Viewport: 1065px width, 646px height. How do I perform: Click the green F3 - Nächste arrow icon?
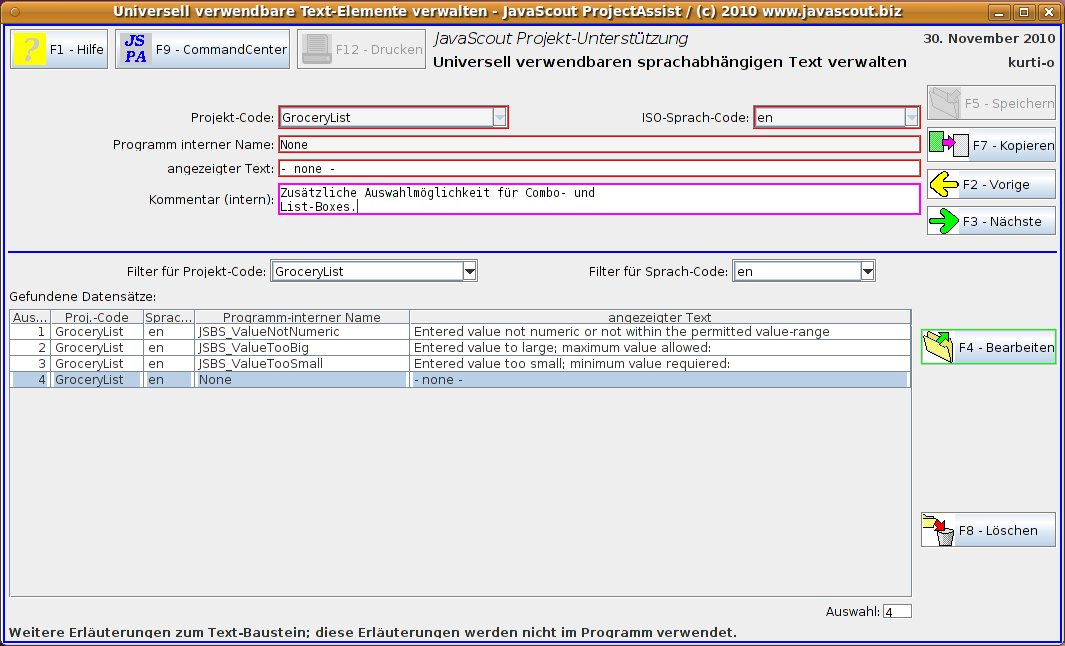click(x=944, y=220)
